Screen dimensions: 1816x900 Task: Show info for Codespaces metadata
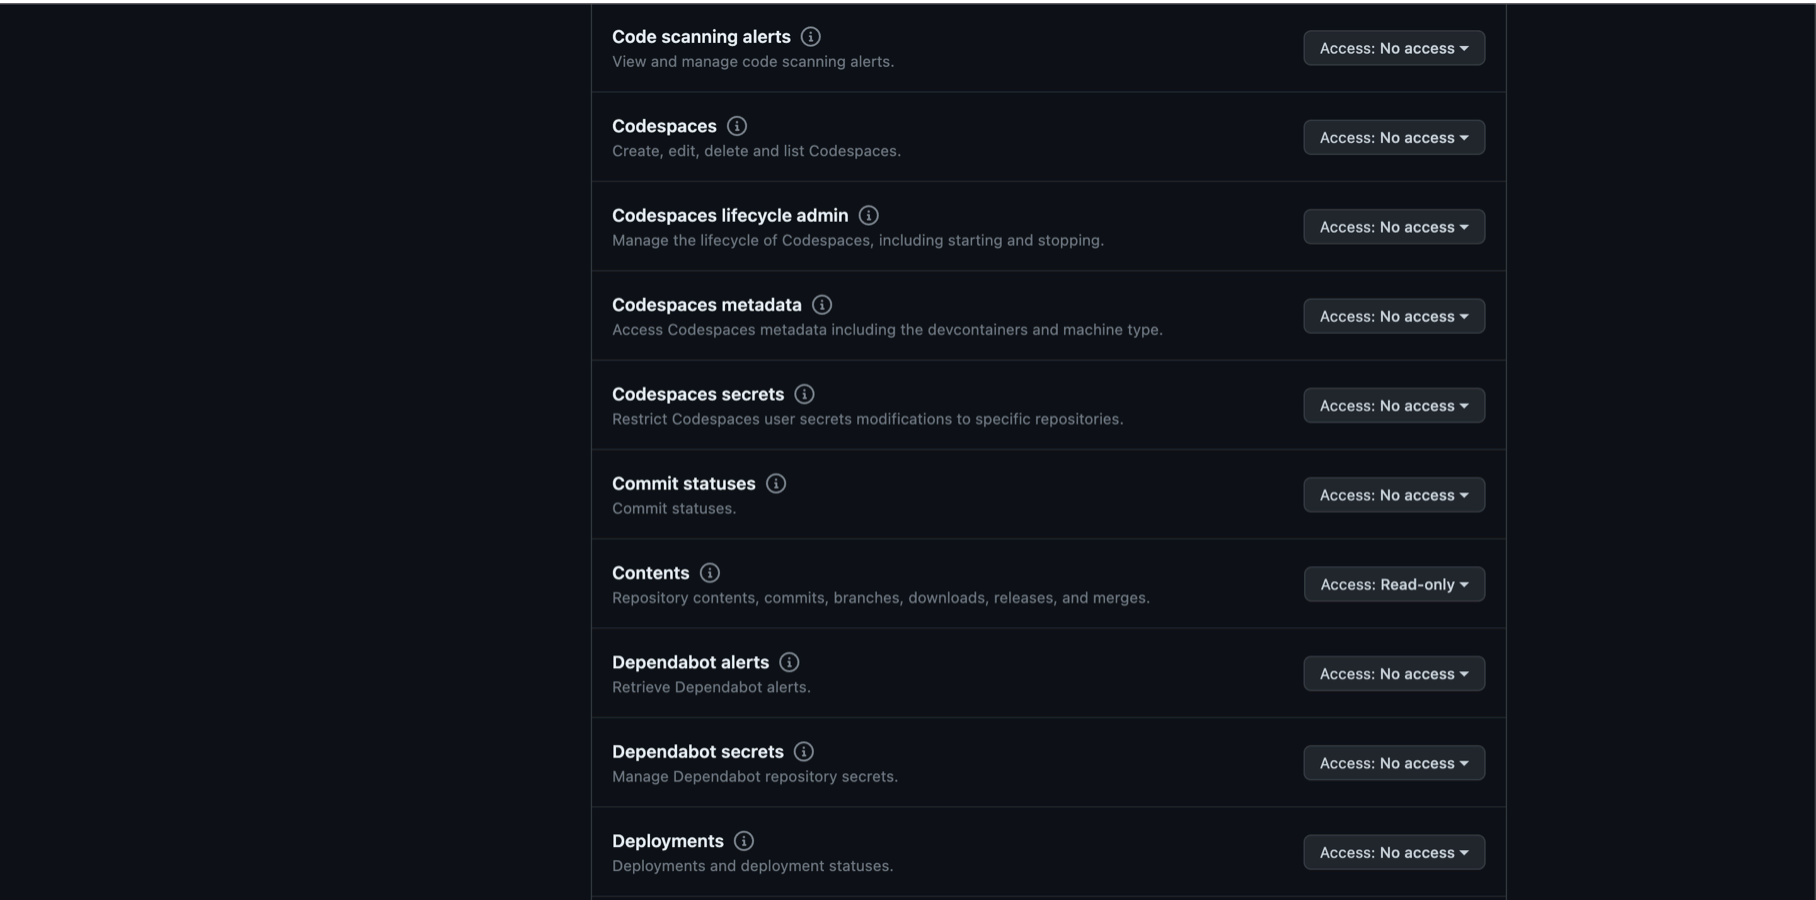(822, 305)
